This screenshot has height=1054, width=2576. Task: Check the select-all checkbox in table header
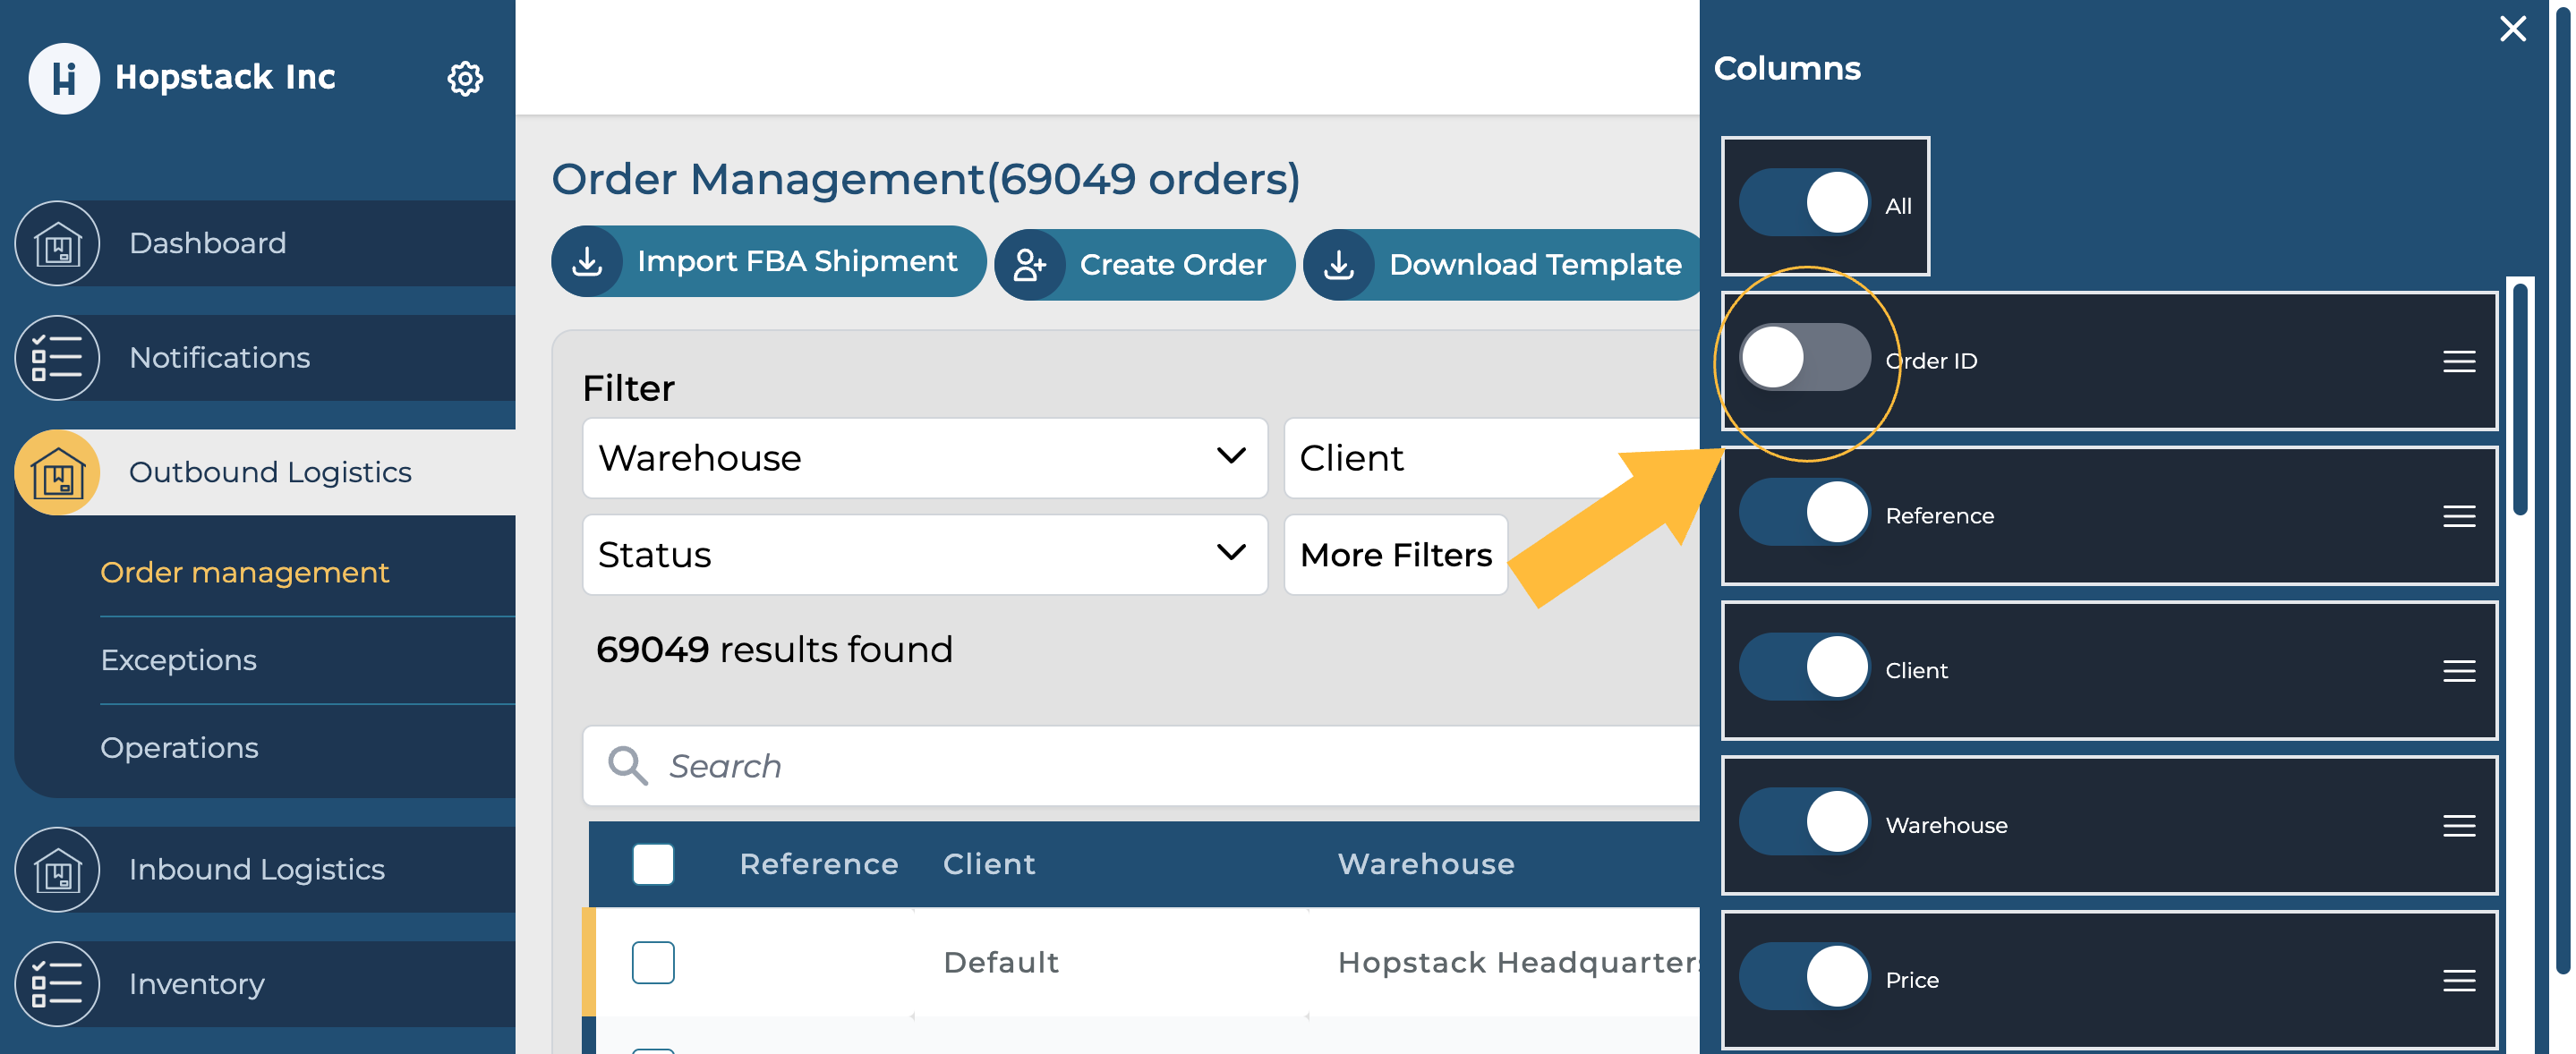[653, 864]
